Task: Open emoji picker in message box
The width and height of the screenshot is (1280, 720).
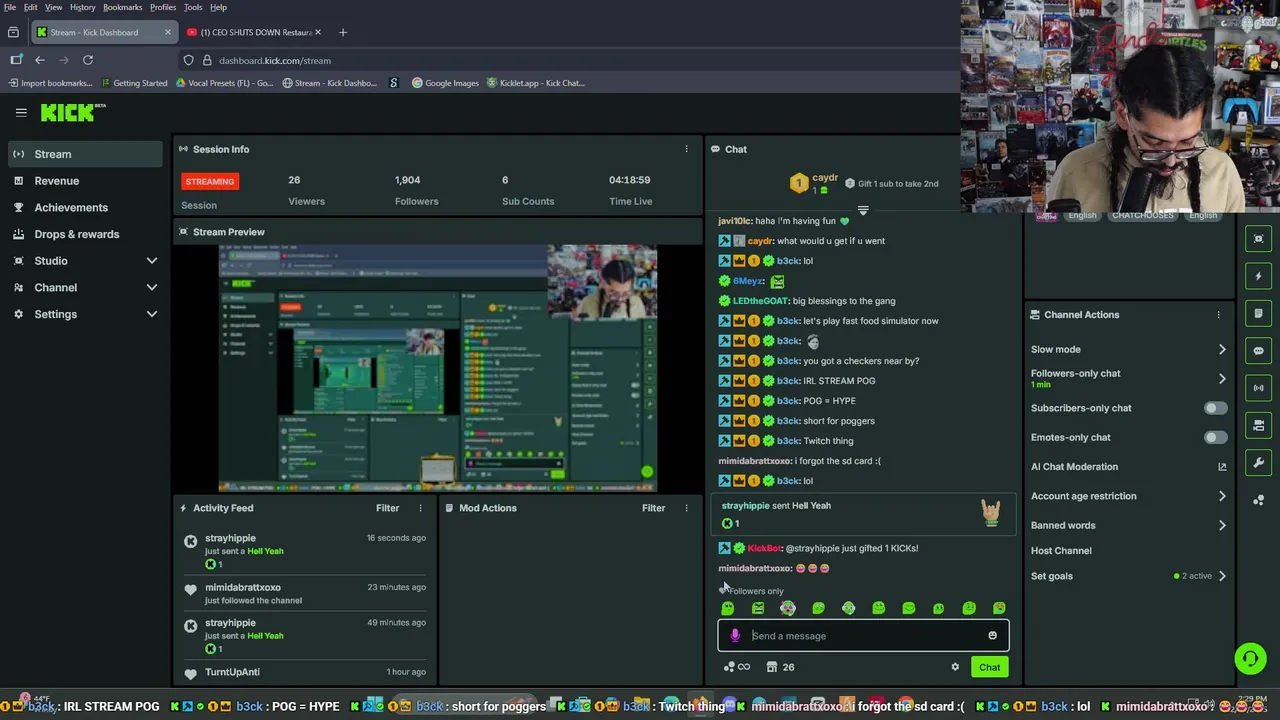Action: (992, 636)
